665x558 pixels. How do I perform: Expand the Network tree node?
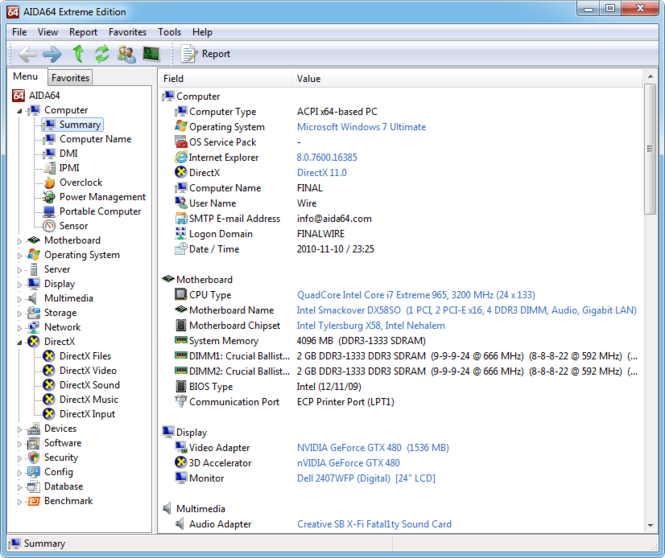[20, 328]
